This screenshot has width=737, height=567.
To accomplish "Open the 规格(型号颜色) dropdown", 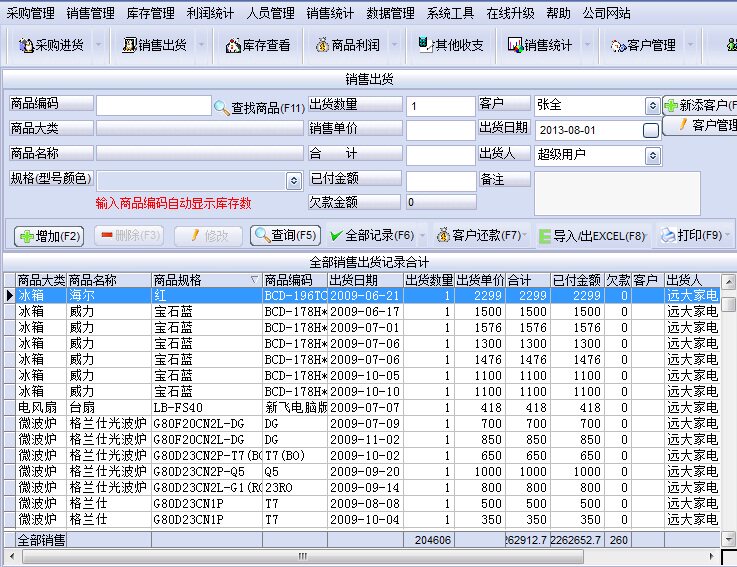I will 294,180.
